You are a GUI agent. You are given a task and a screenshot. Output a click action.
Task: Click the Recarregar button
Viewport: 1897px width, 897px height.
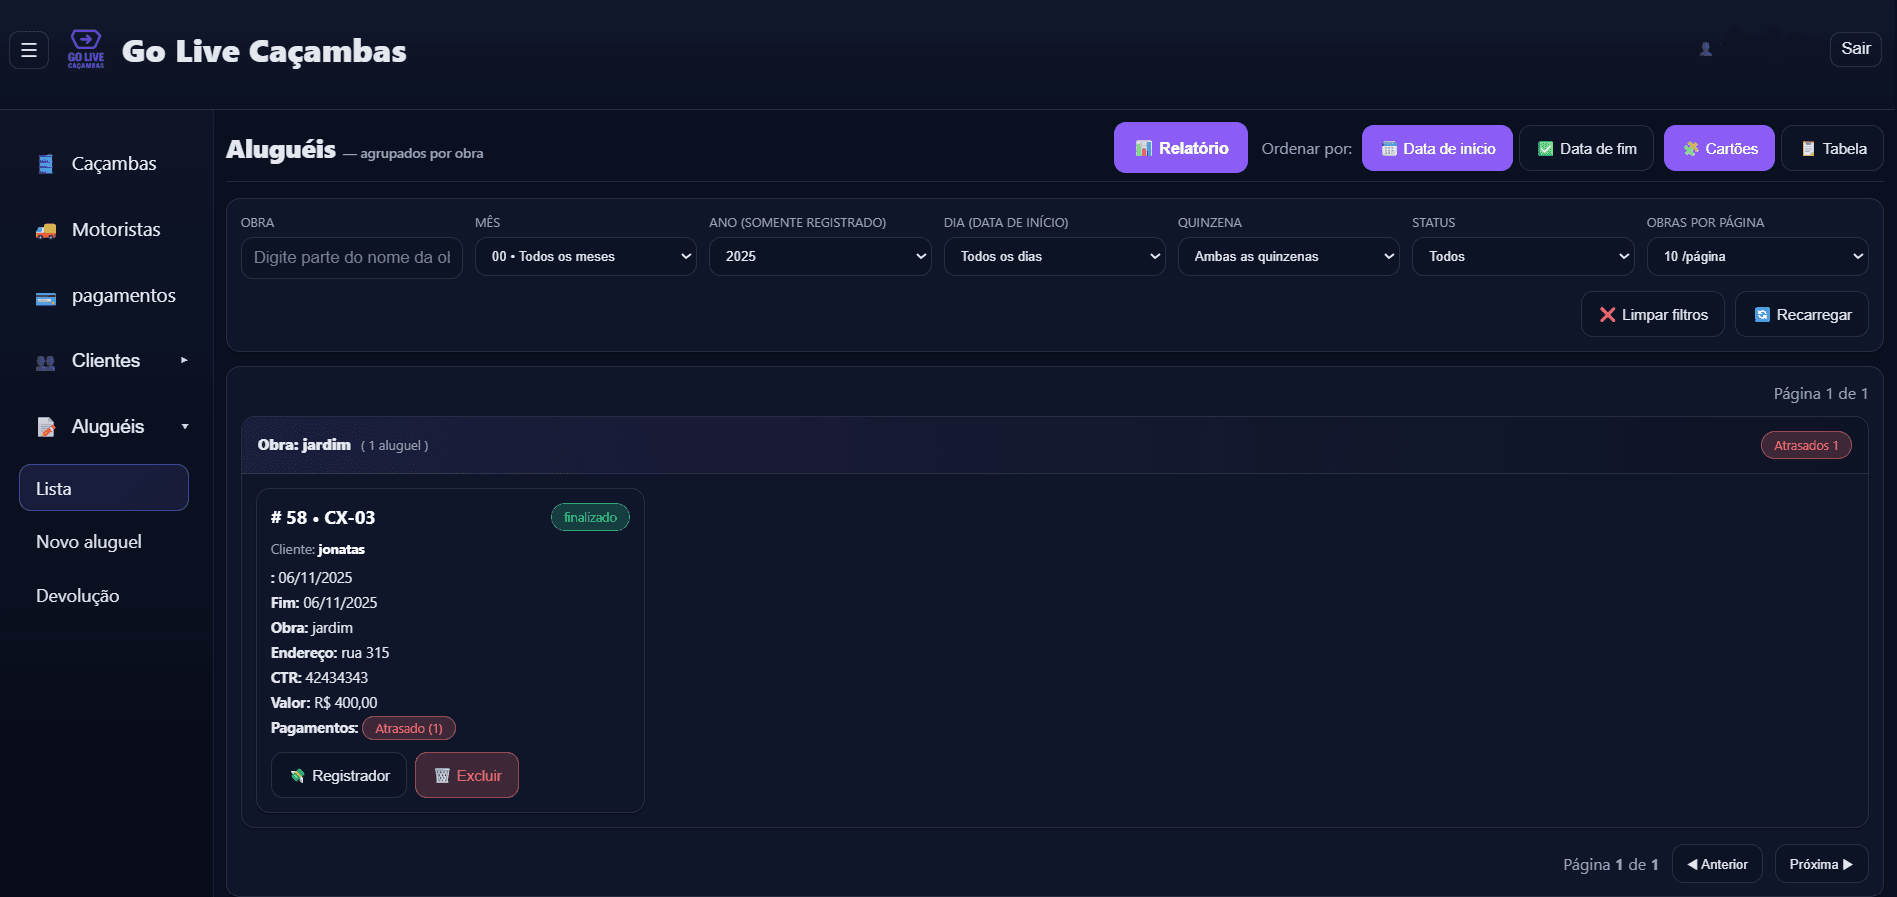click(1801, 314)
